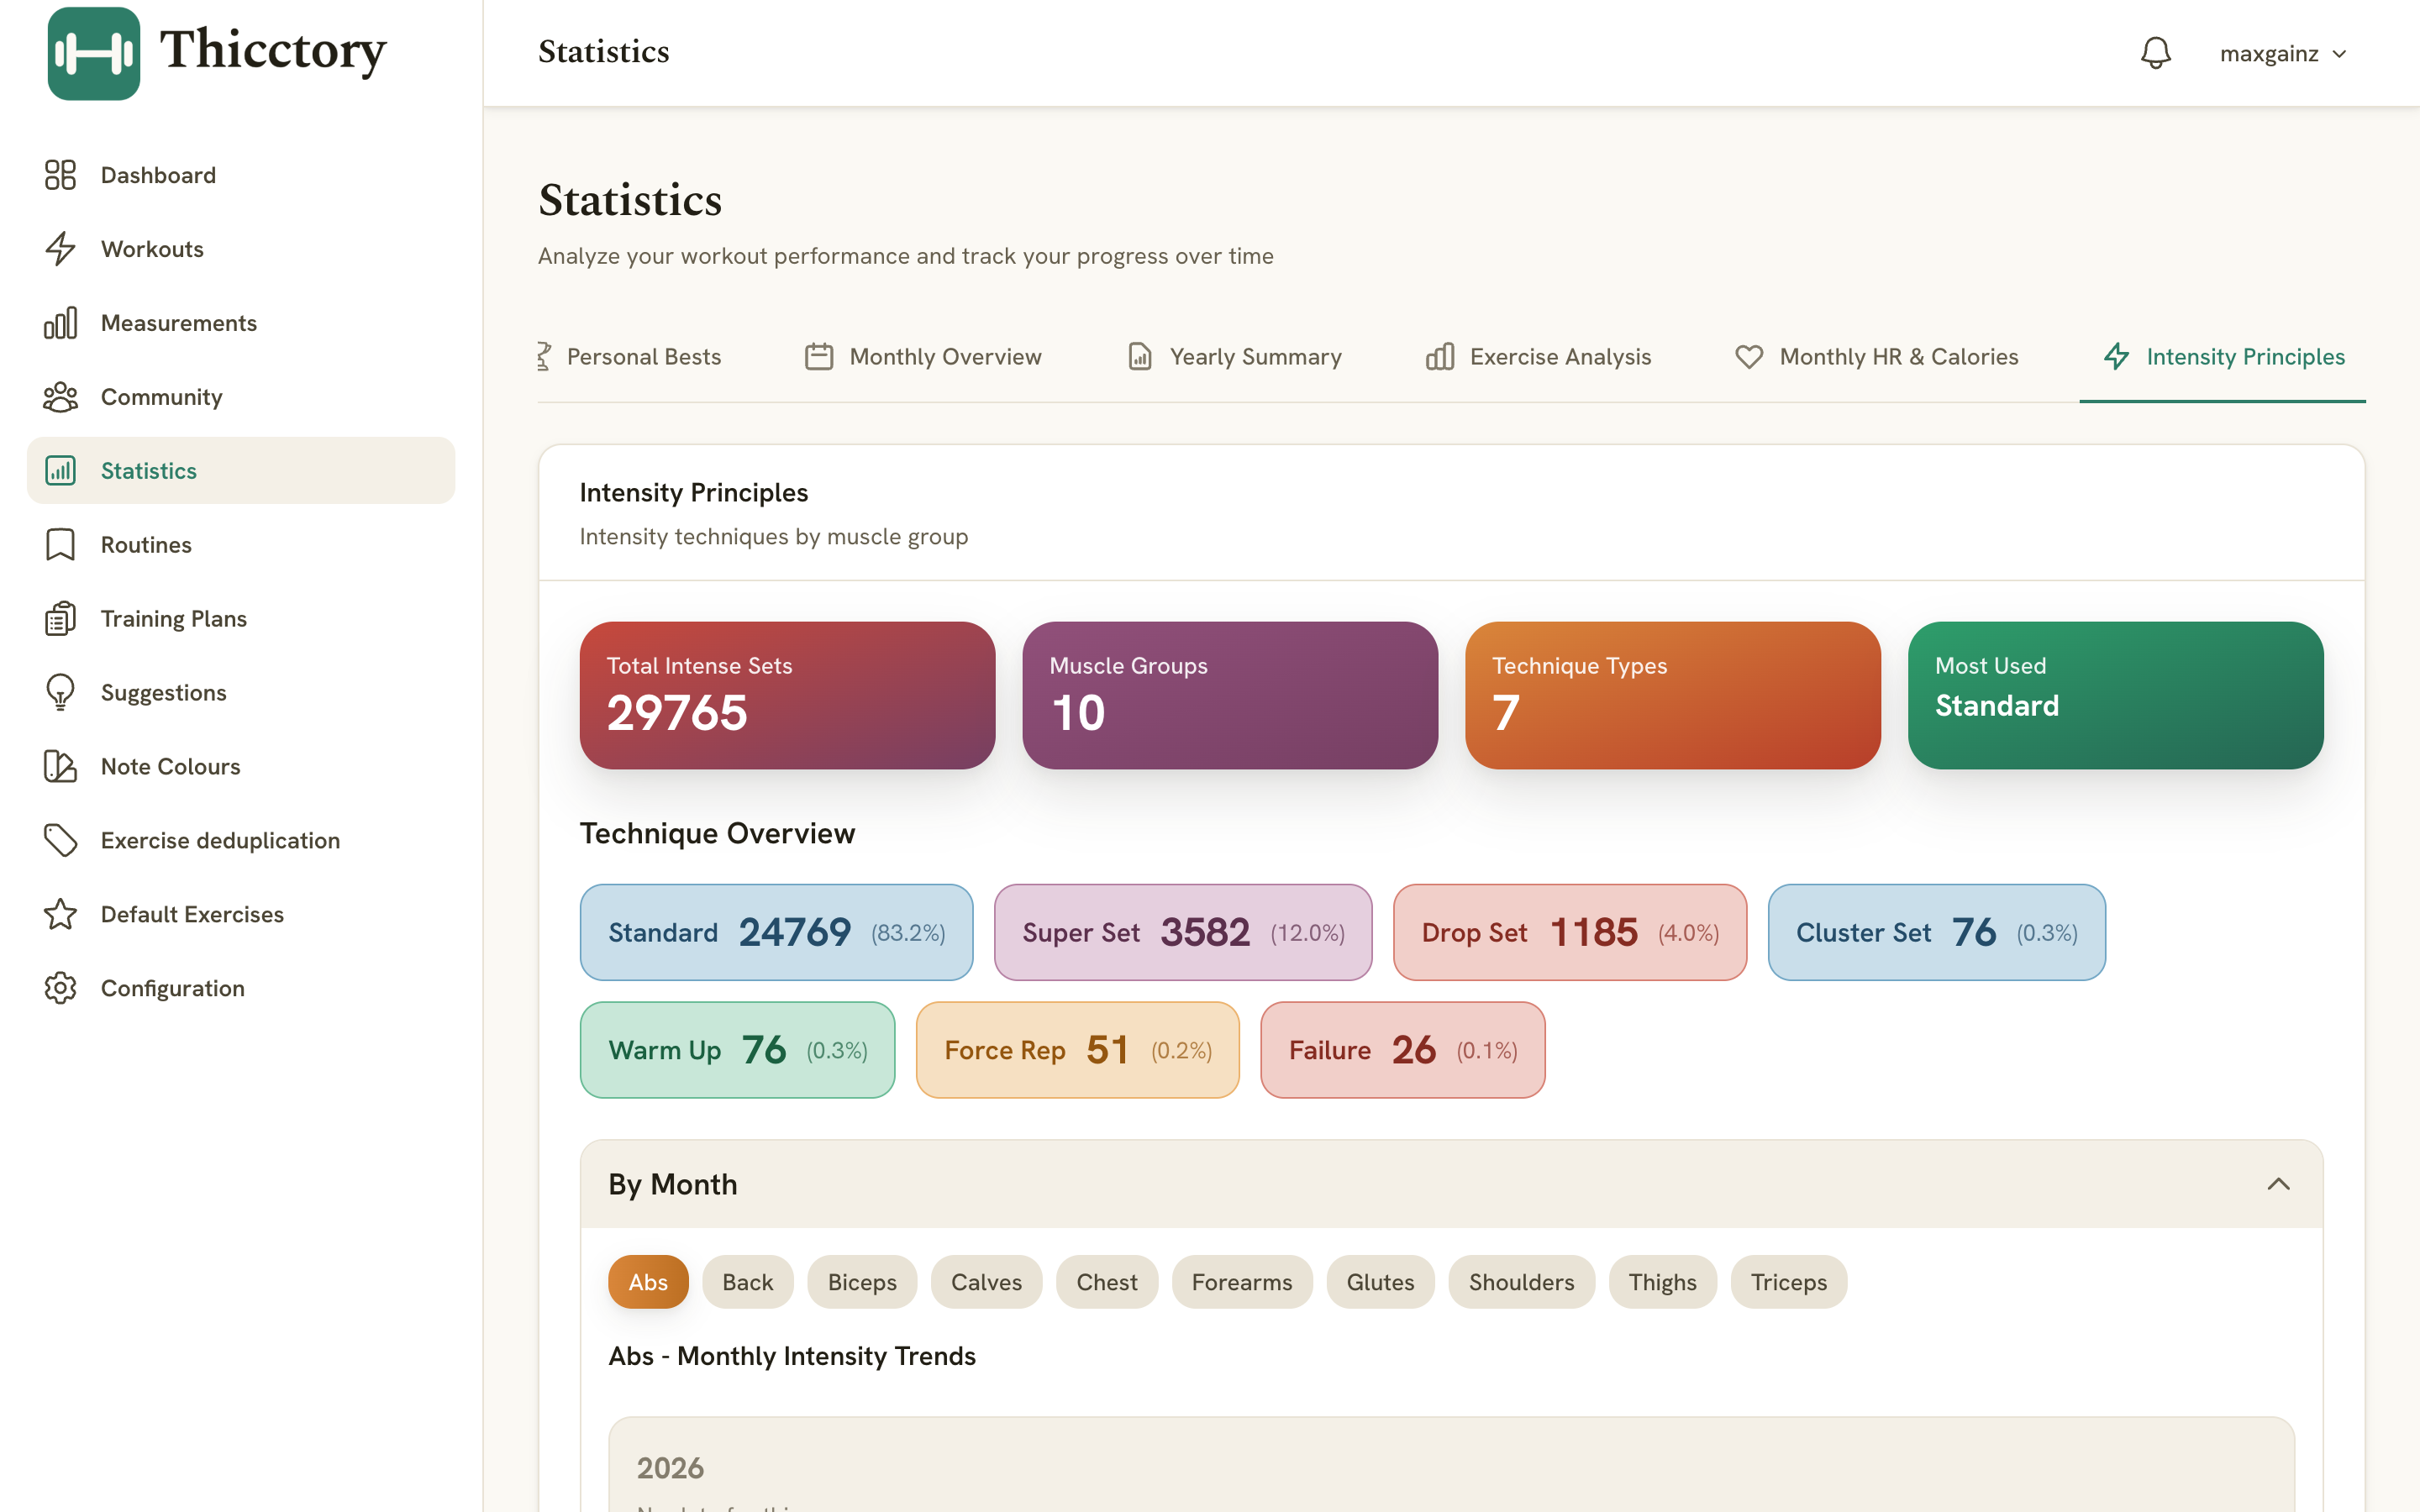The height and width of the screenshot is (1512, 2420).
Task: Click the Technique Types 7 card
Action: point(1673,695)
